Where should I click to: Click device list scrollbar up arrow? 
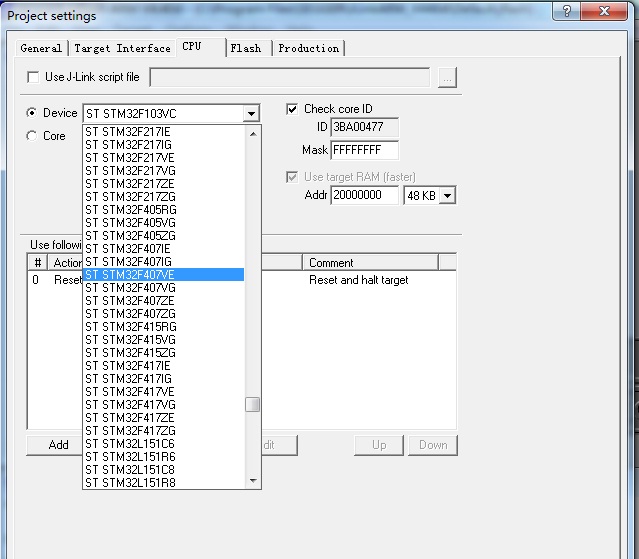pyautogui.click(x=253, y=134)
